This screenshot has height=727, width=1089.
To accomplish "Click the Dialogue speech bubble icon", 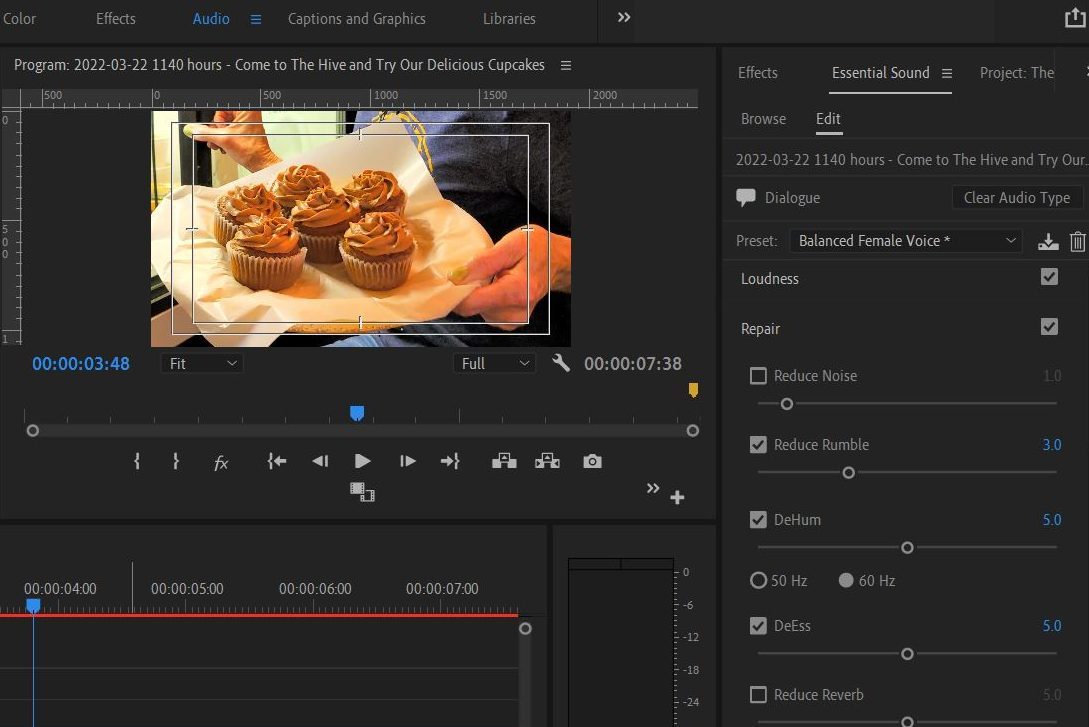I will [x=746, y=198].
